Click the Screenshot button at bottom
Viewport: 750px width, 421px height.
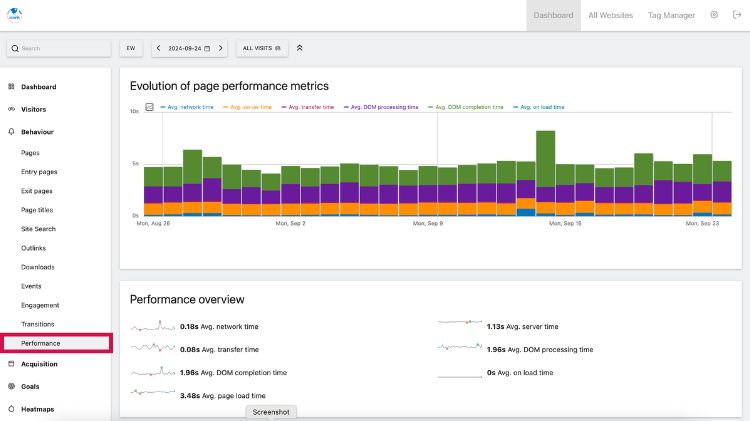271,412
